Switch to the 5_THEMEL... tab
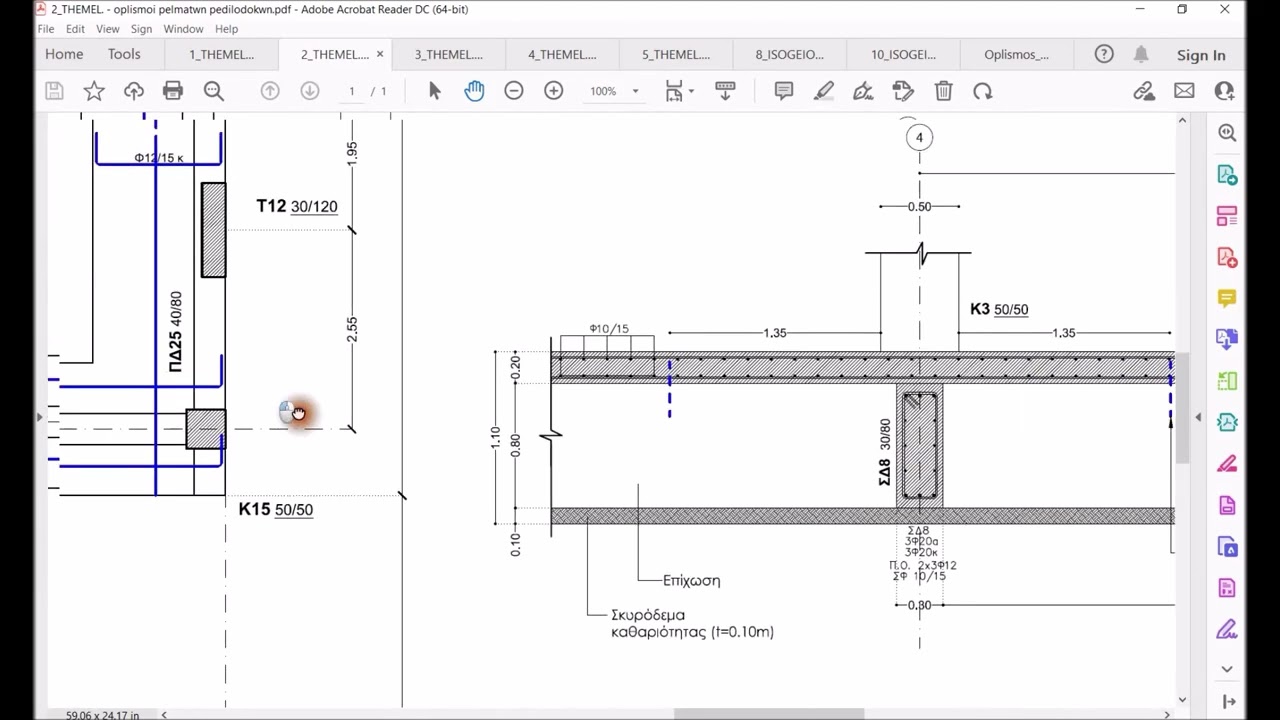 coord(676,54)
